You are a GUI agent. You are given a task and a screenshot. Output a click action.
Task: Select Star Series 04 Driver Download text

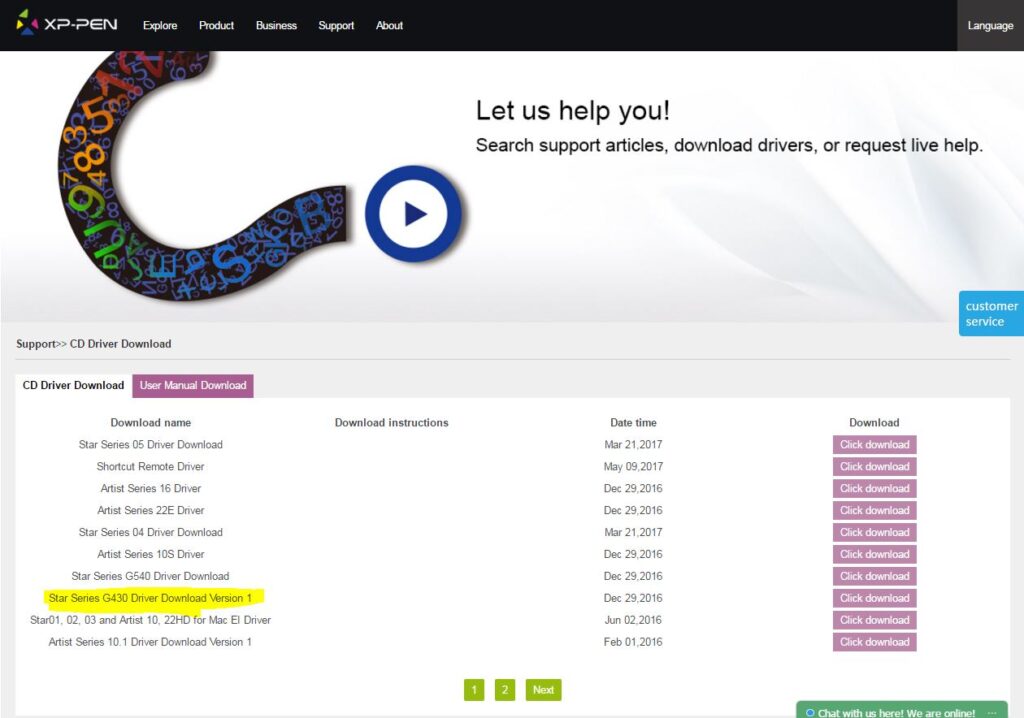pyautogui.click(x=151, y=532)
